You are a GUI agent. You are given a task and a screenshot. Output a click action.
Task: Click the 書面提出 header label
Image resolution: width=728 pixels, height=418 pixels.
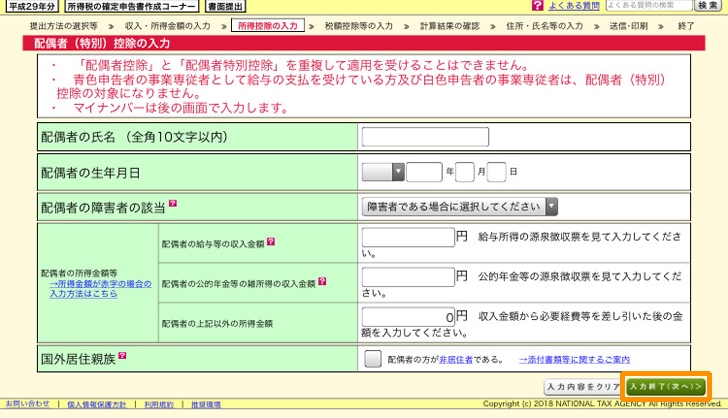pyautogui.click(x=225, y=7)
